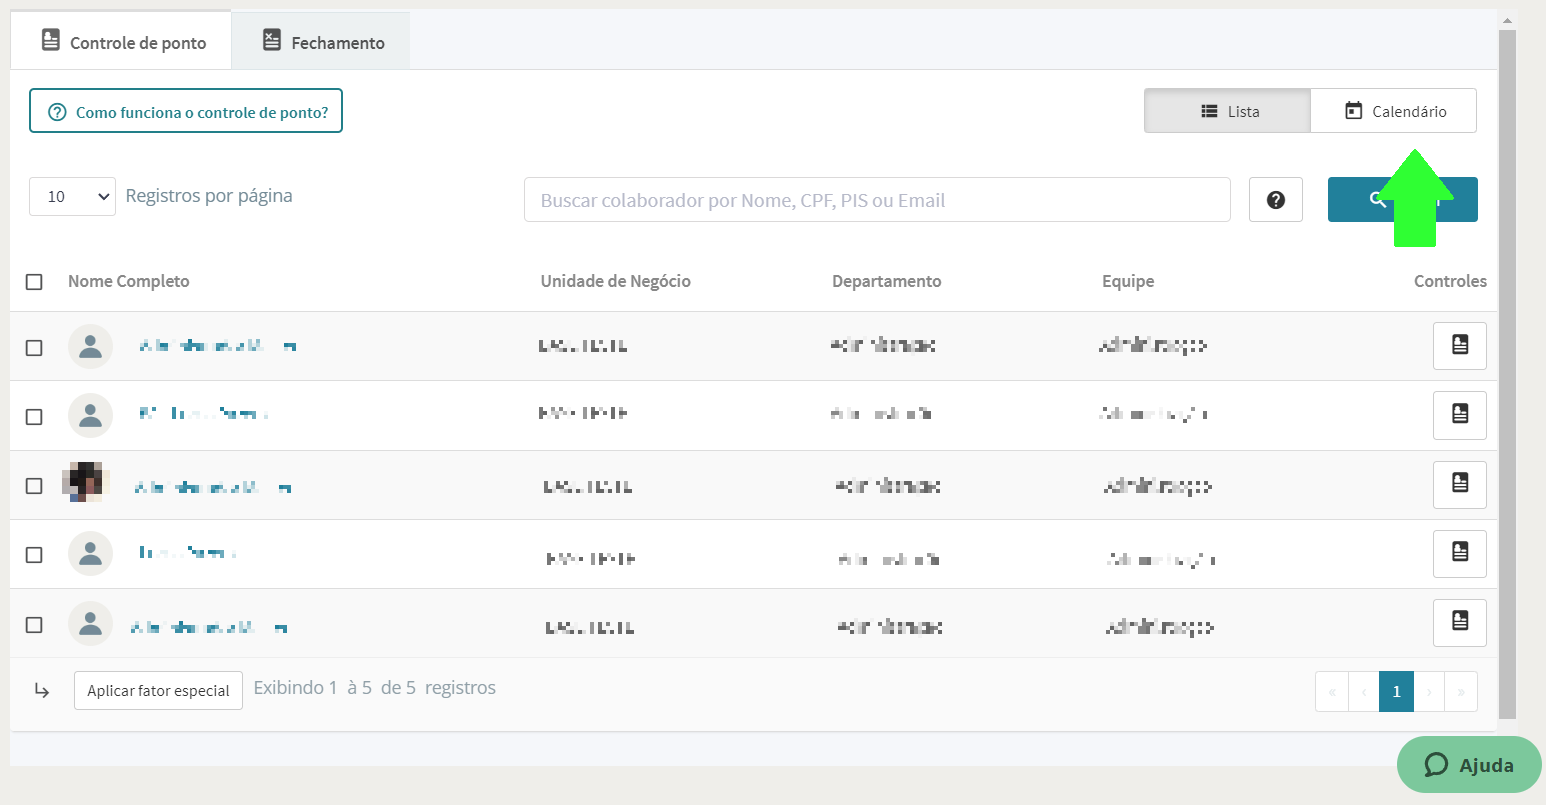Switch to the Fechamento tab
The width and height of the screenshot is (1546, 805).
322,42
